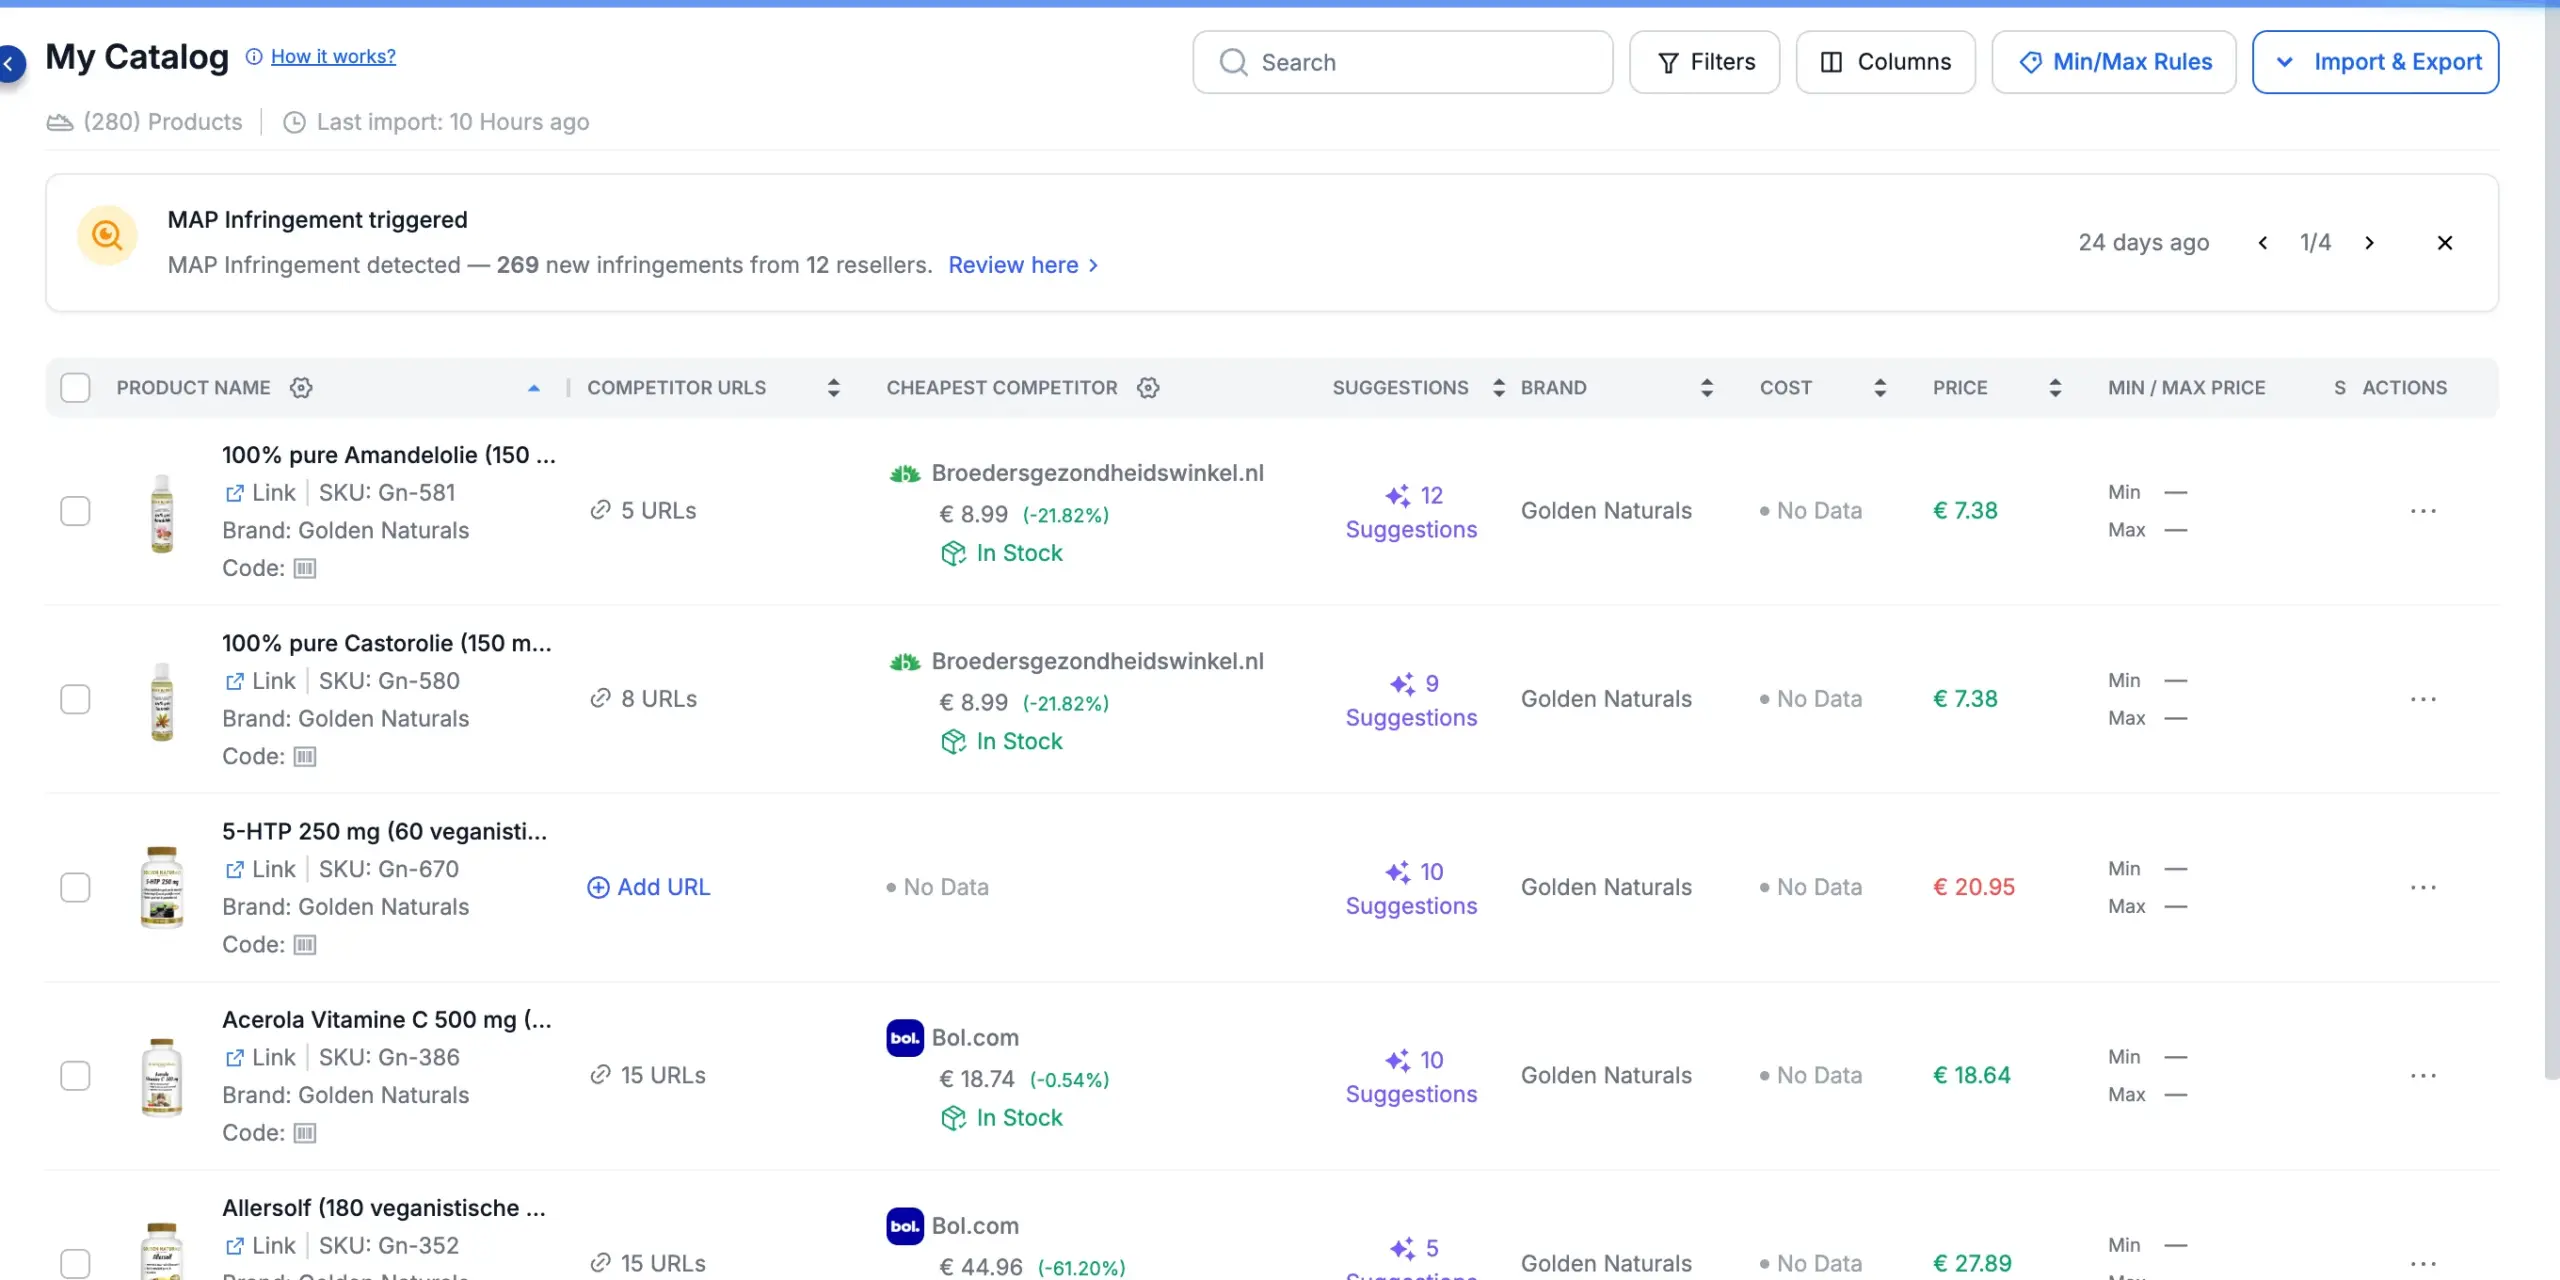The width and height of the screenshot is (2560, 1280).
Task: Click the How it works? link
Action: pos(333,57)
